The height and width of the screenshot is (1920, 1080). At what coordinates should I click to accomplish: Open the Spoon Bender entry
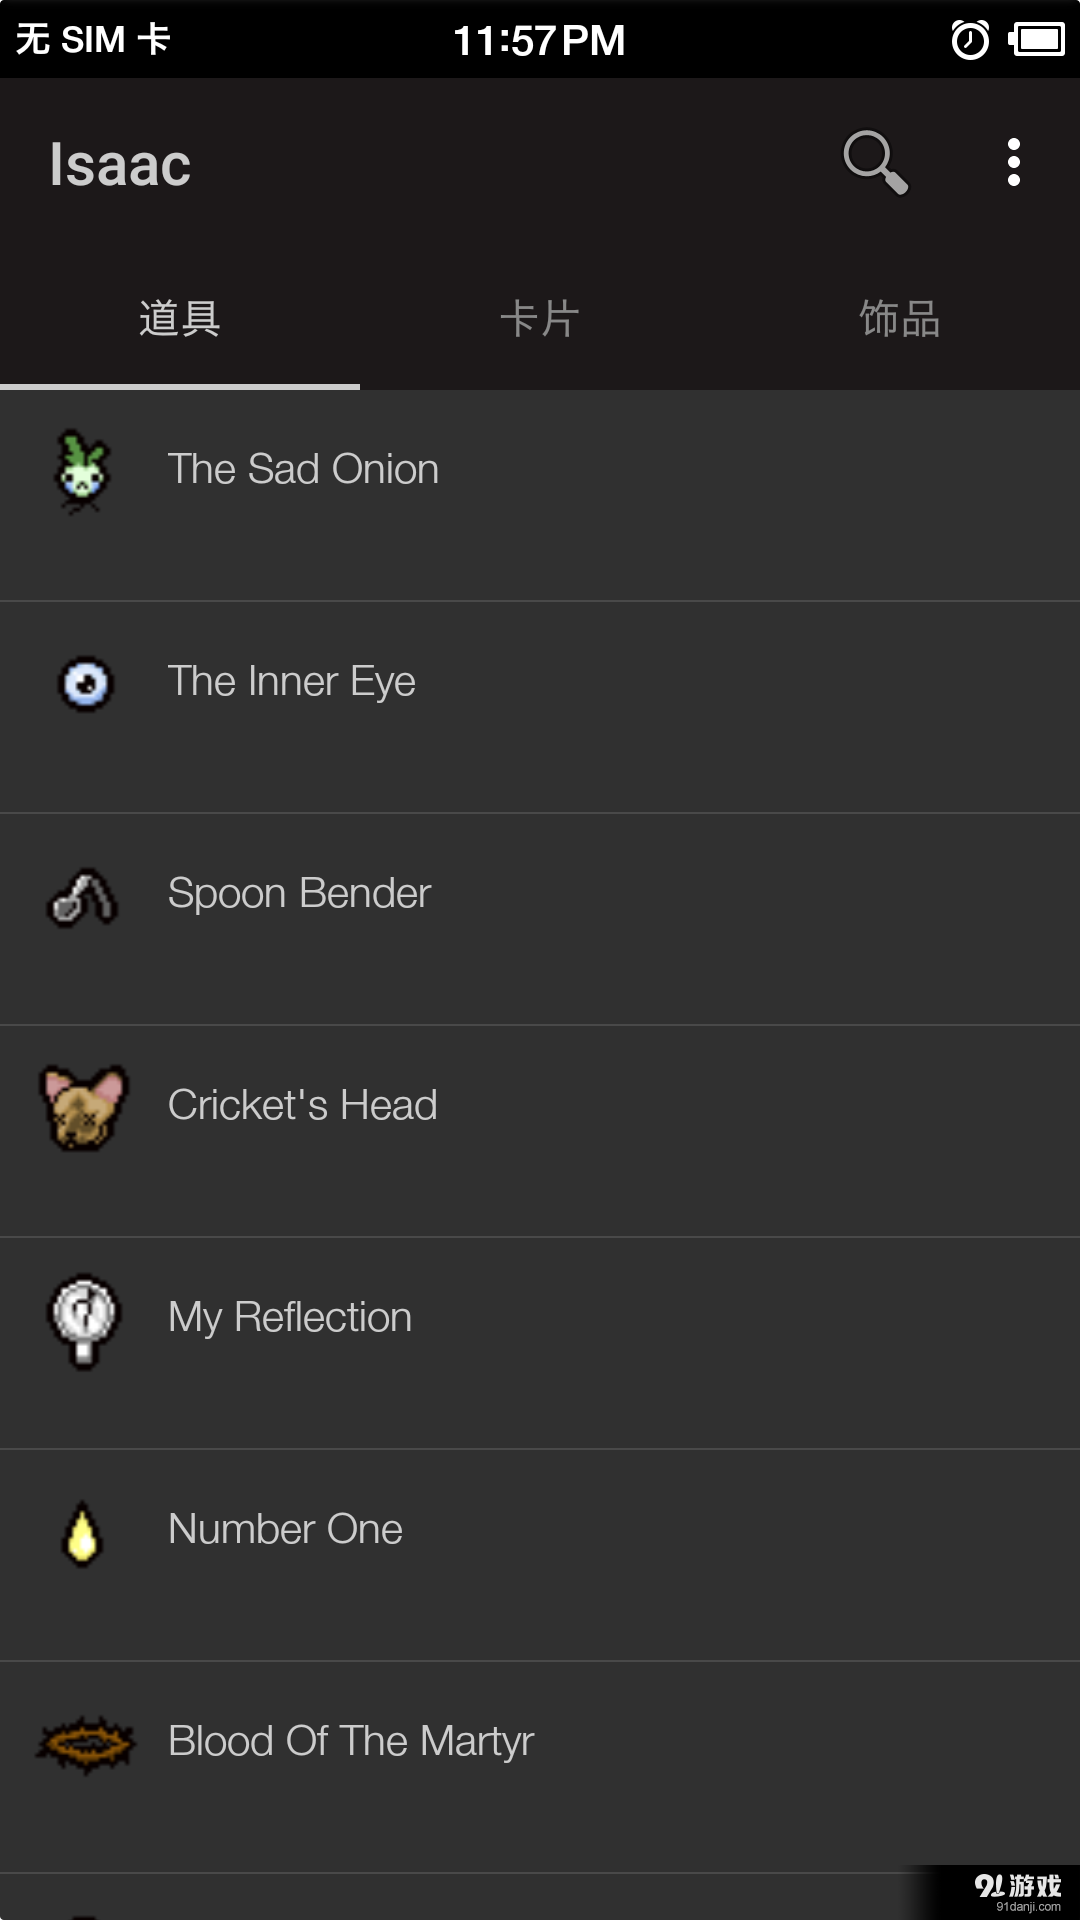click(299, 894)
